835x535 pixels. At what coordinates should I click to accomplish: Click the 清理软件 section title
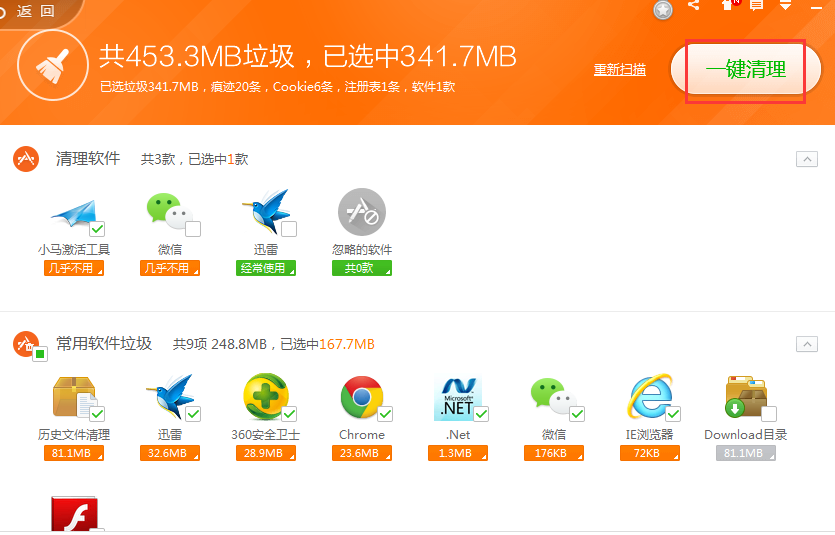point(88,159)
